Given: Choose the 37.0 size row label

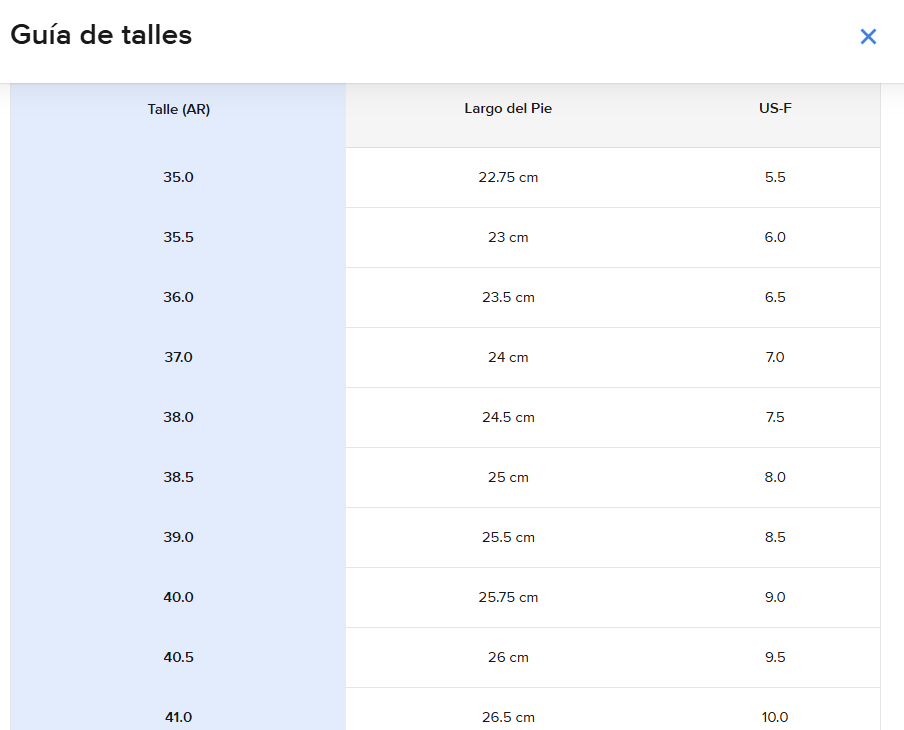Looking at the screenshot, I should coord(178,357).
